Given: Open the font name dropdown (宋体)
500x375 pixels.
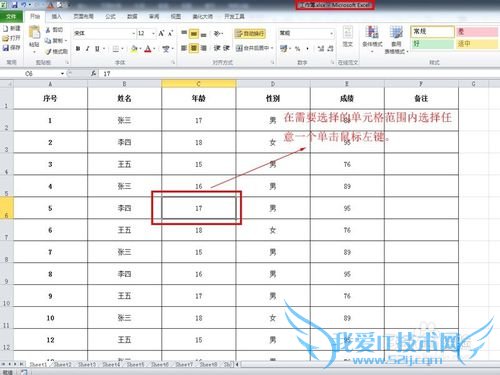Looking at the screenshot, I should click(134, 33).
